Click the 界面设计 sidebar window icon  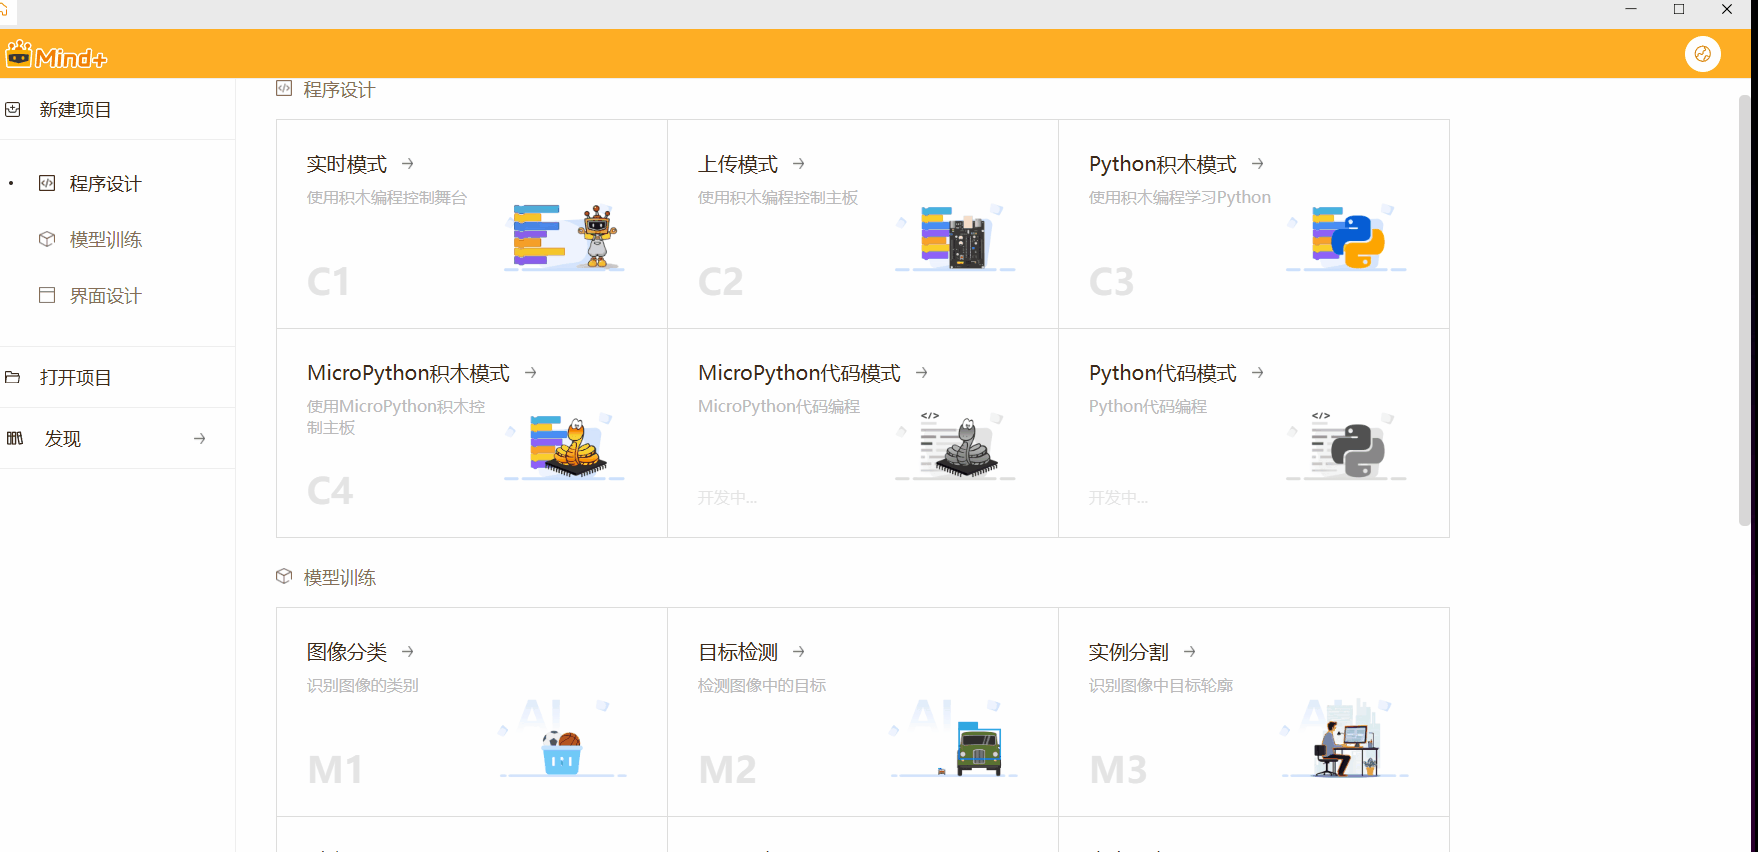point(47,295)
